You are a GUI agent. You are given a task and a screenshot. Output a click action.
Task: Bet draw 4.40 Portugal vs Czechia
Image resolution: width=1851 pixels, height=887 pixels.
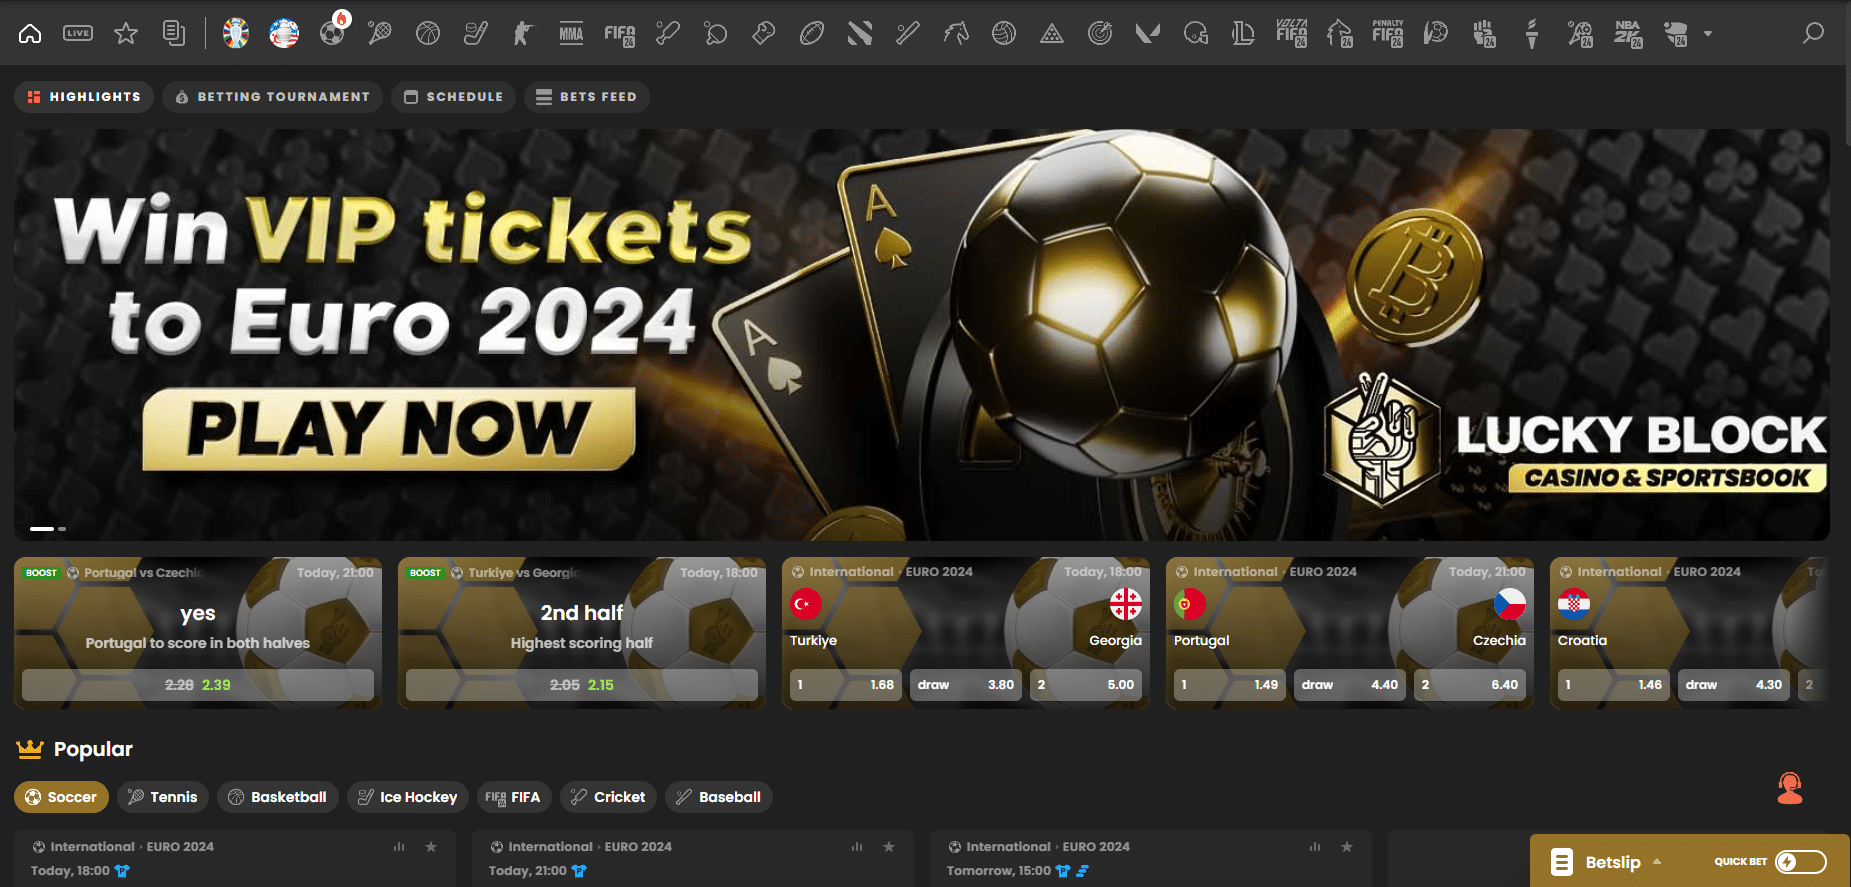click(x=1350, y=685)
